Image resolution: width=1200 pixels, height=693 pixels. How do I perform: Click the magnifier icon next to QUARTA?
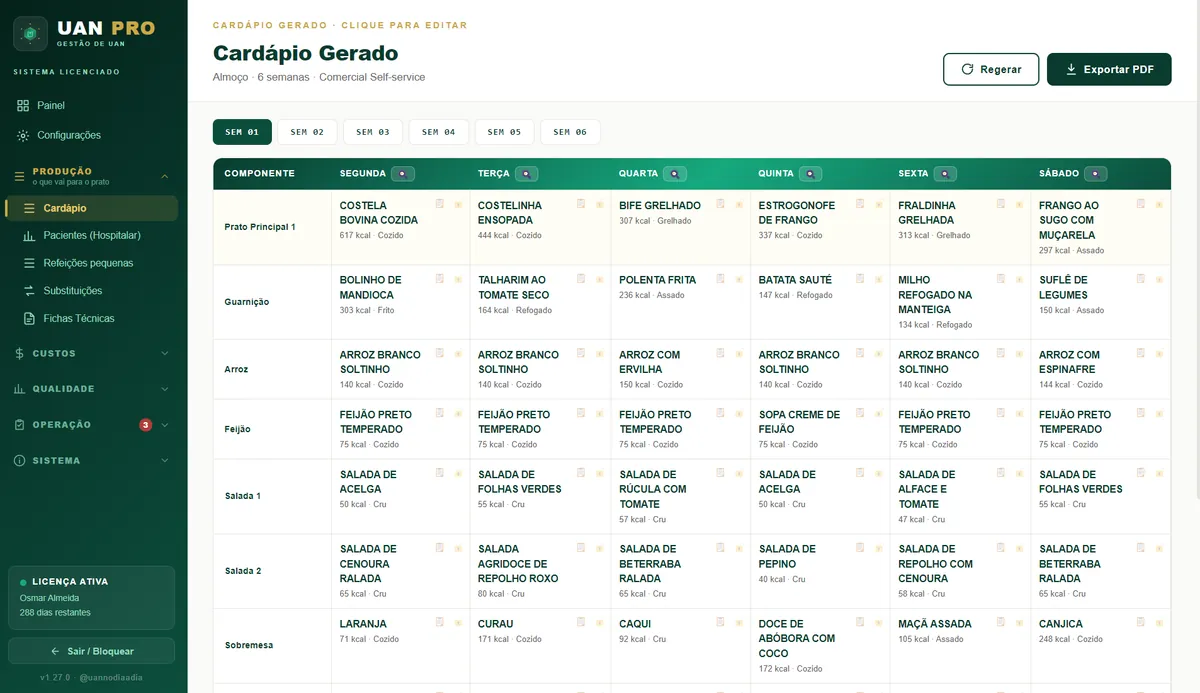[674, 174]
